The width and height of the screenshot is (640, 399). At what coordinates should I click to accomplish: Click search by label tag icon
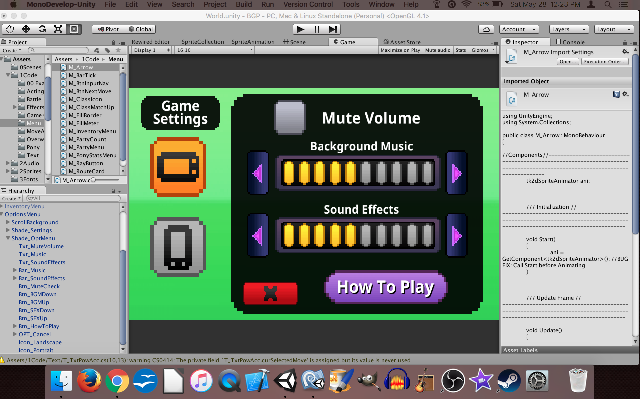point(107,50)
